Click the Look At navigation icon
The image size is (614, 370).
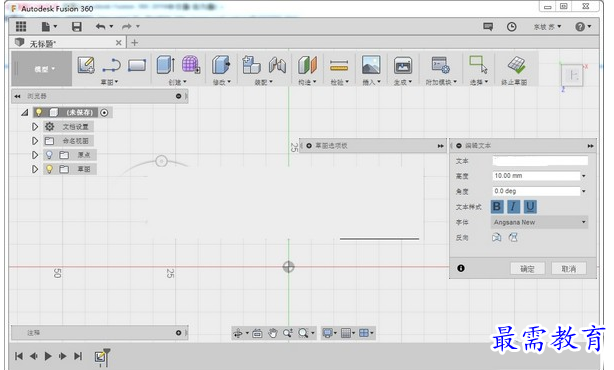257,333
